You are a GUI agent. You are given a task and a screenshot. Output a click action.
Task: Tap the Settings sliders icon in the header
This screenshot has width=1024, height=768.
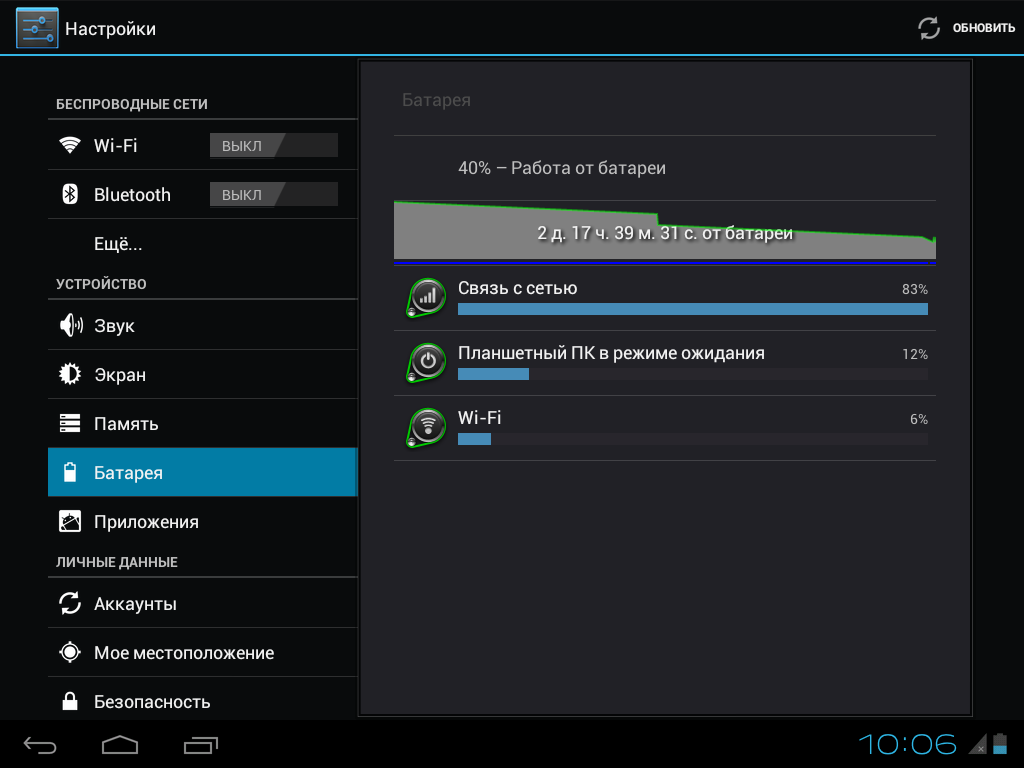[x=37, y=28]
